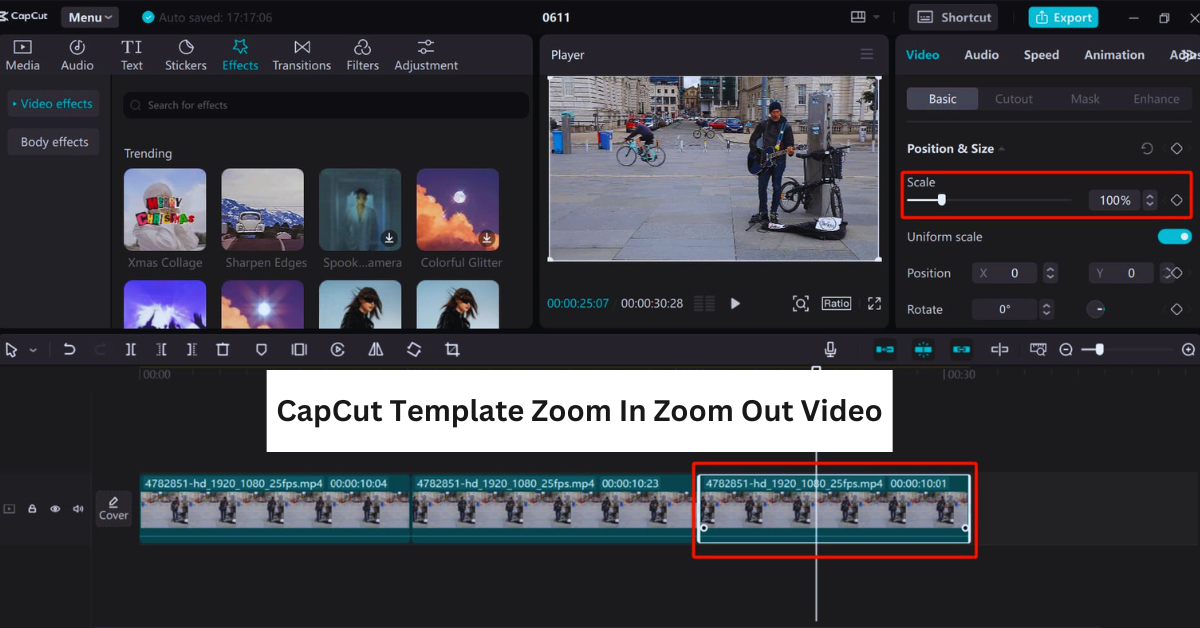Click the timeline preview magnifier ruler icon
This screenshot has width=1200, height=628.
1038,349
